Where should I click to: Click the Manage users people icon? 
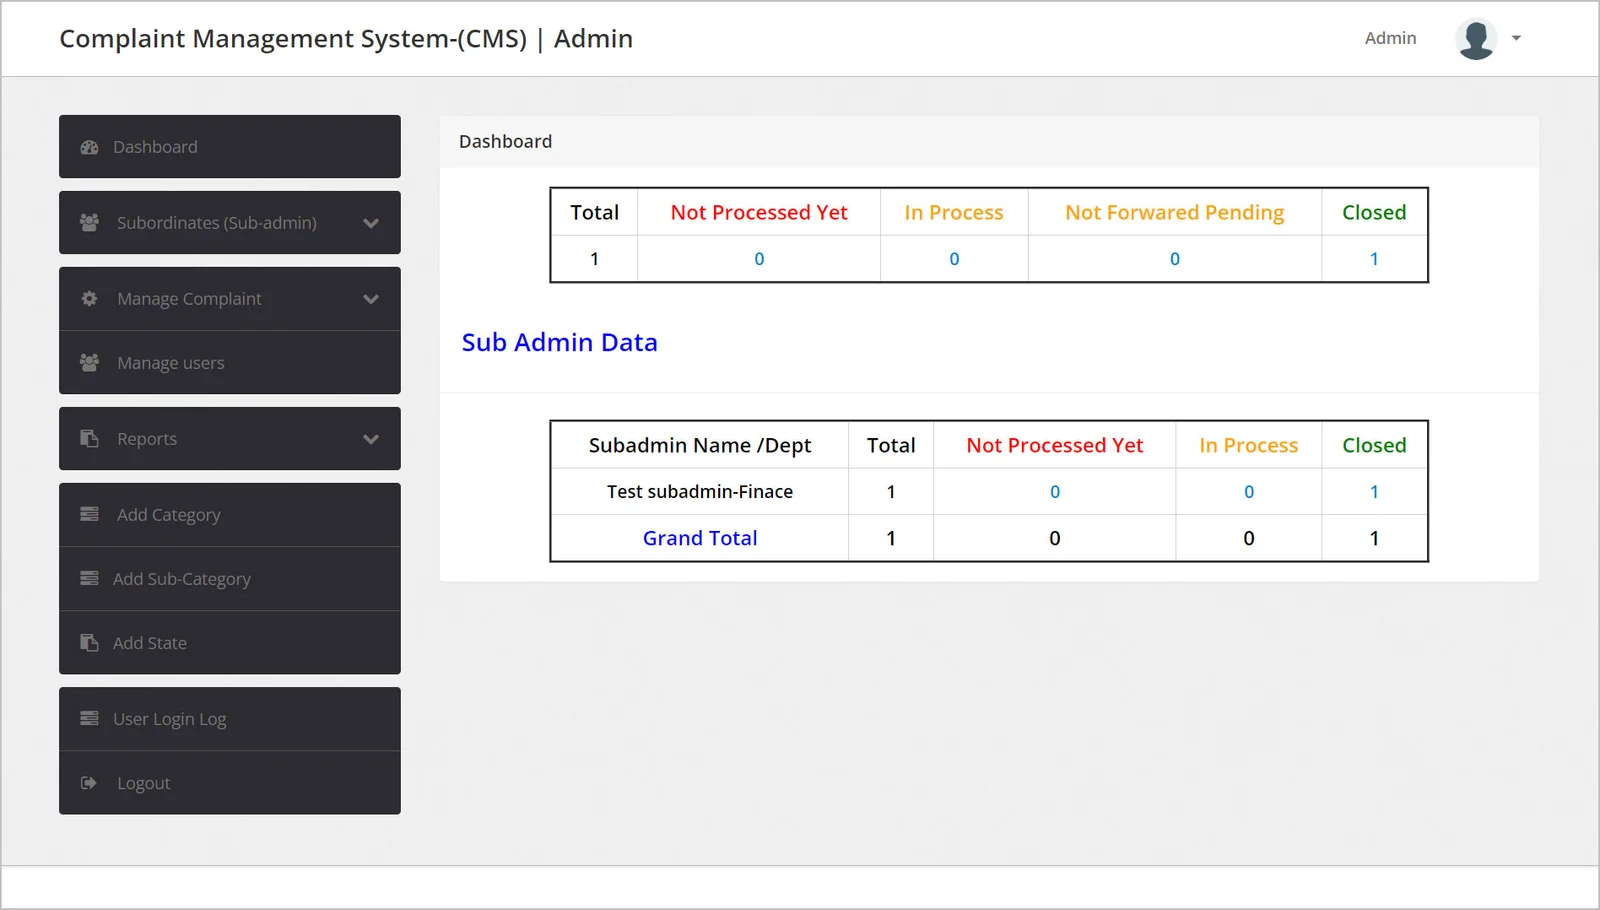coord(89,363)
